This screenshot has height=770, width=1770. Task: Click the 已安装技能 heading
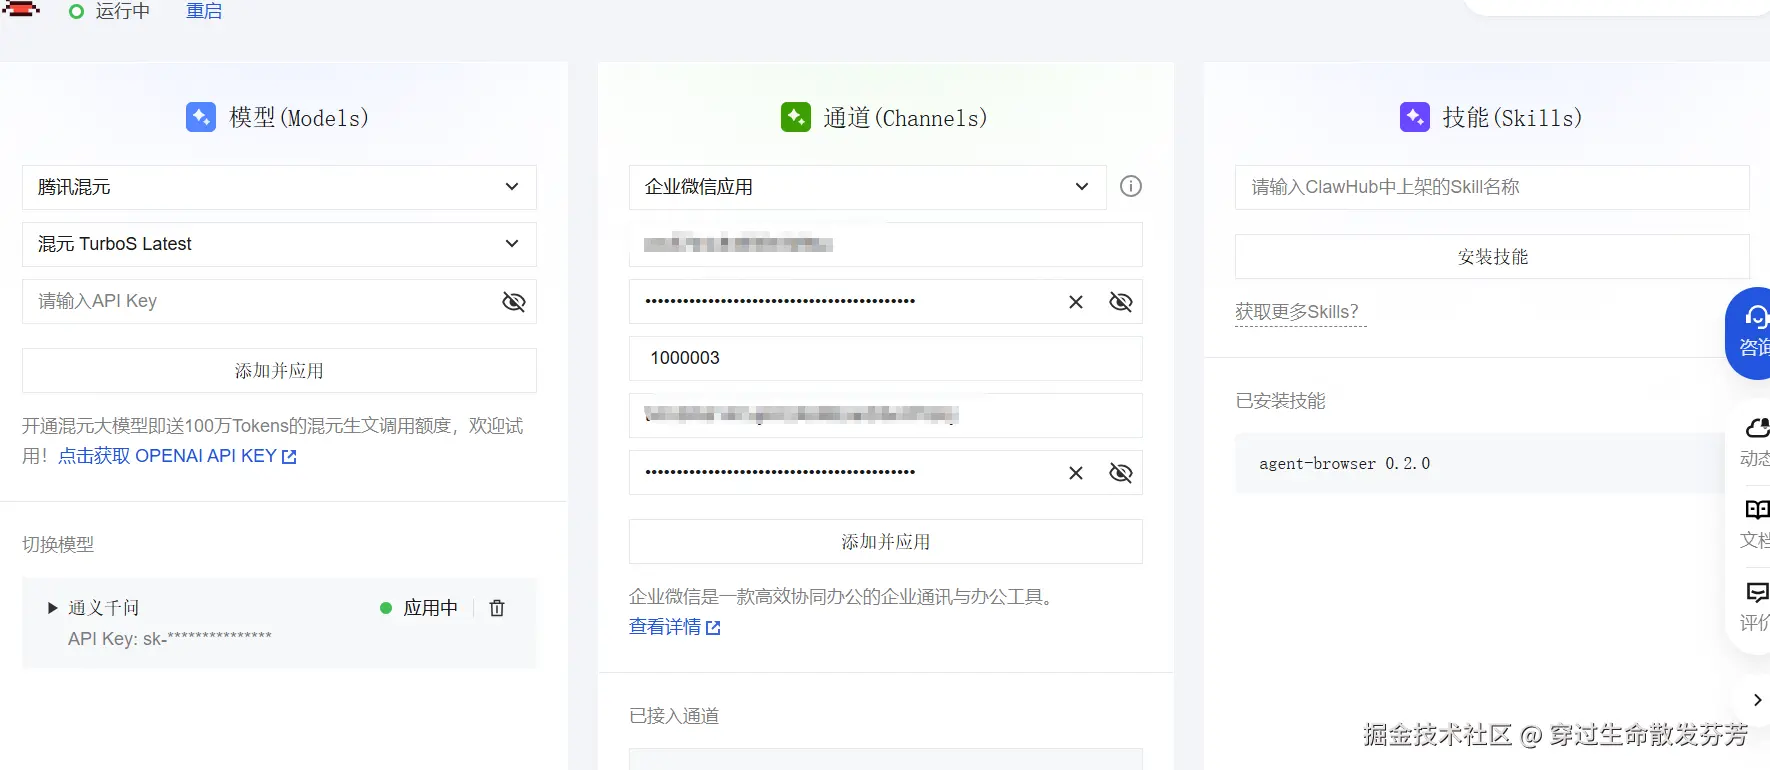click(x=1280, y=401)
